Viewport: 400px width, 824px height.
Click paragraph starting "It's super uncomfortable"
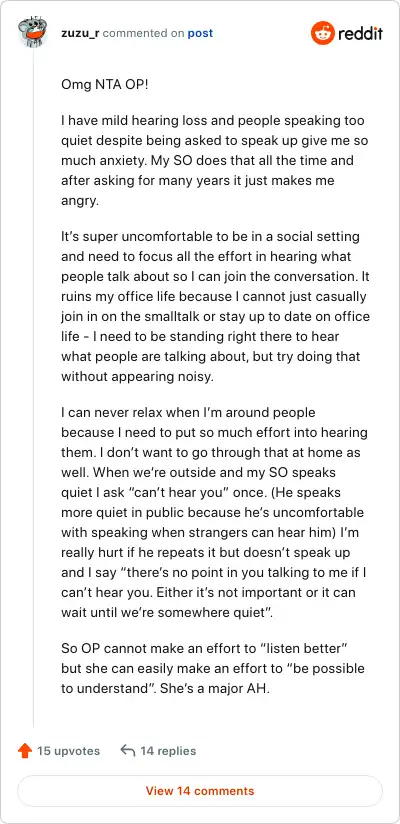[x=216, y=306]
